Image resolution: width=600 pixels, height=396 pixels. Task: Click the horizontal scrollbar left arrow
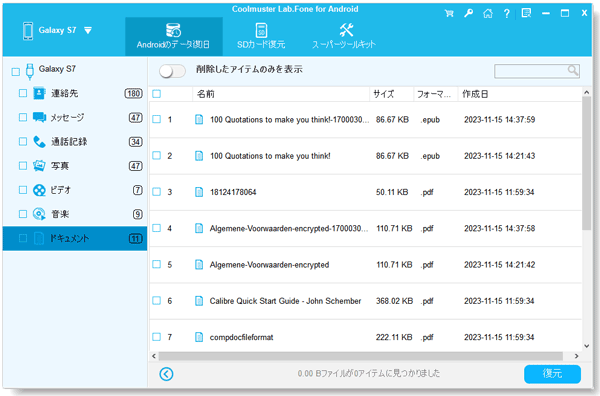154,356
